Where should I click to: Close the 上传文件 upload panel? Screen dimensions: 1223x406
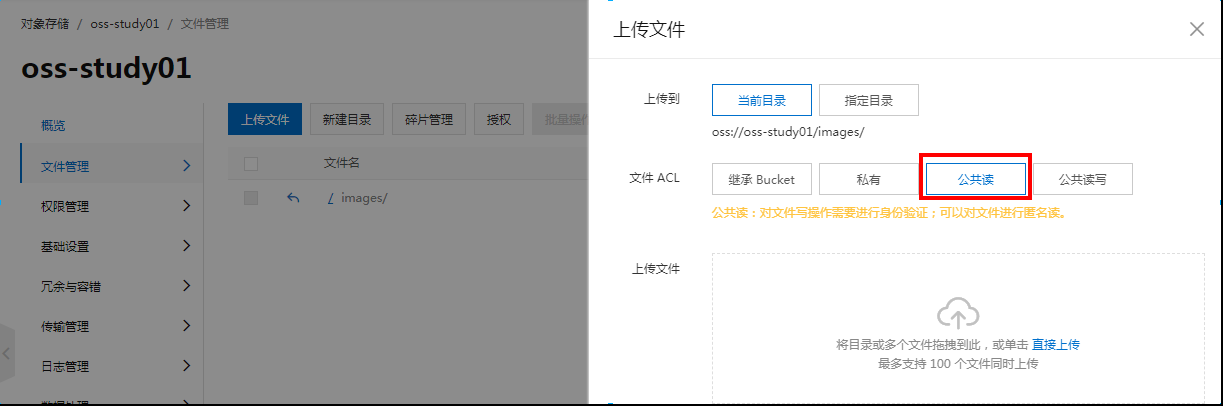1196,29
